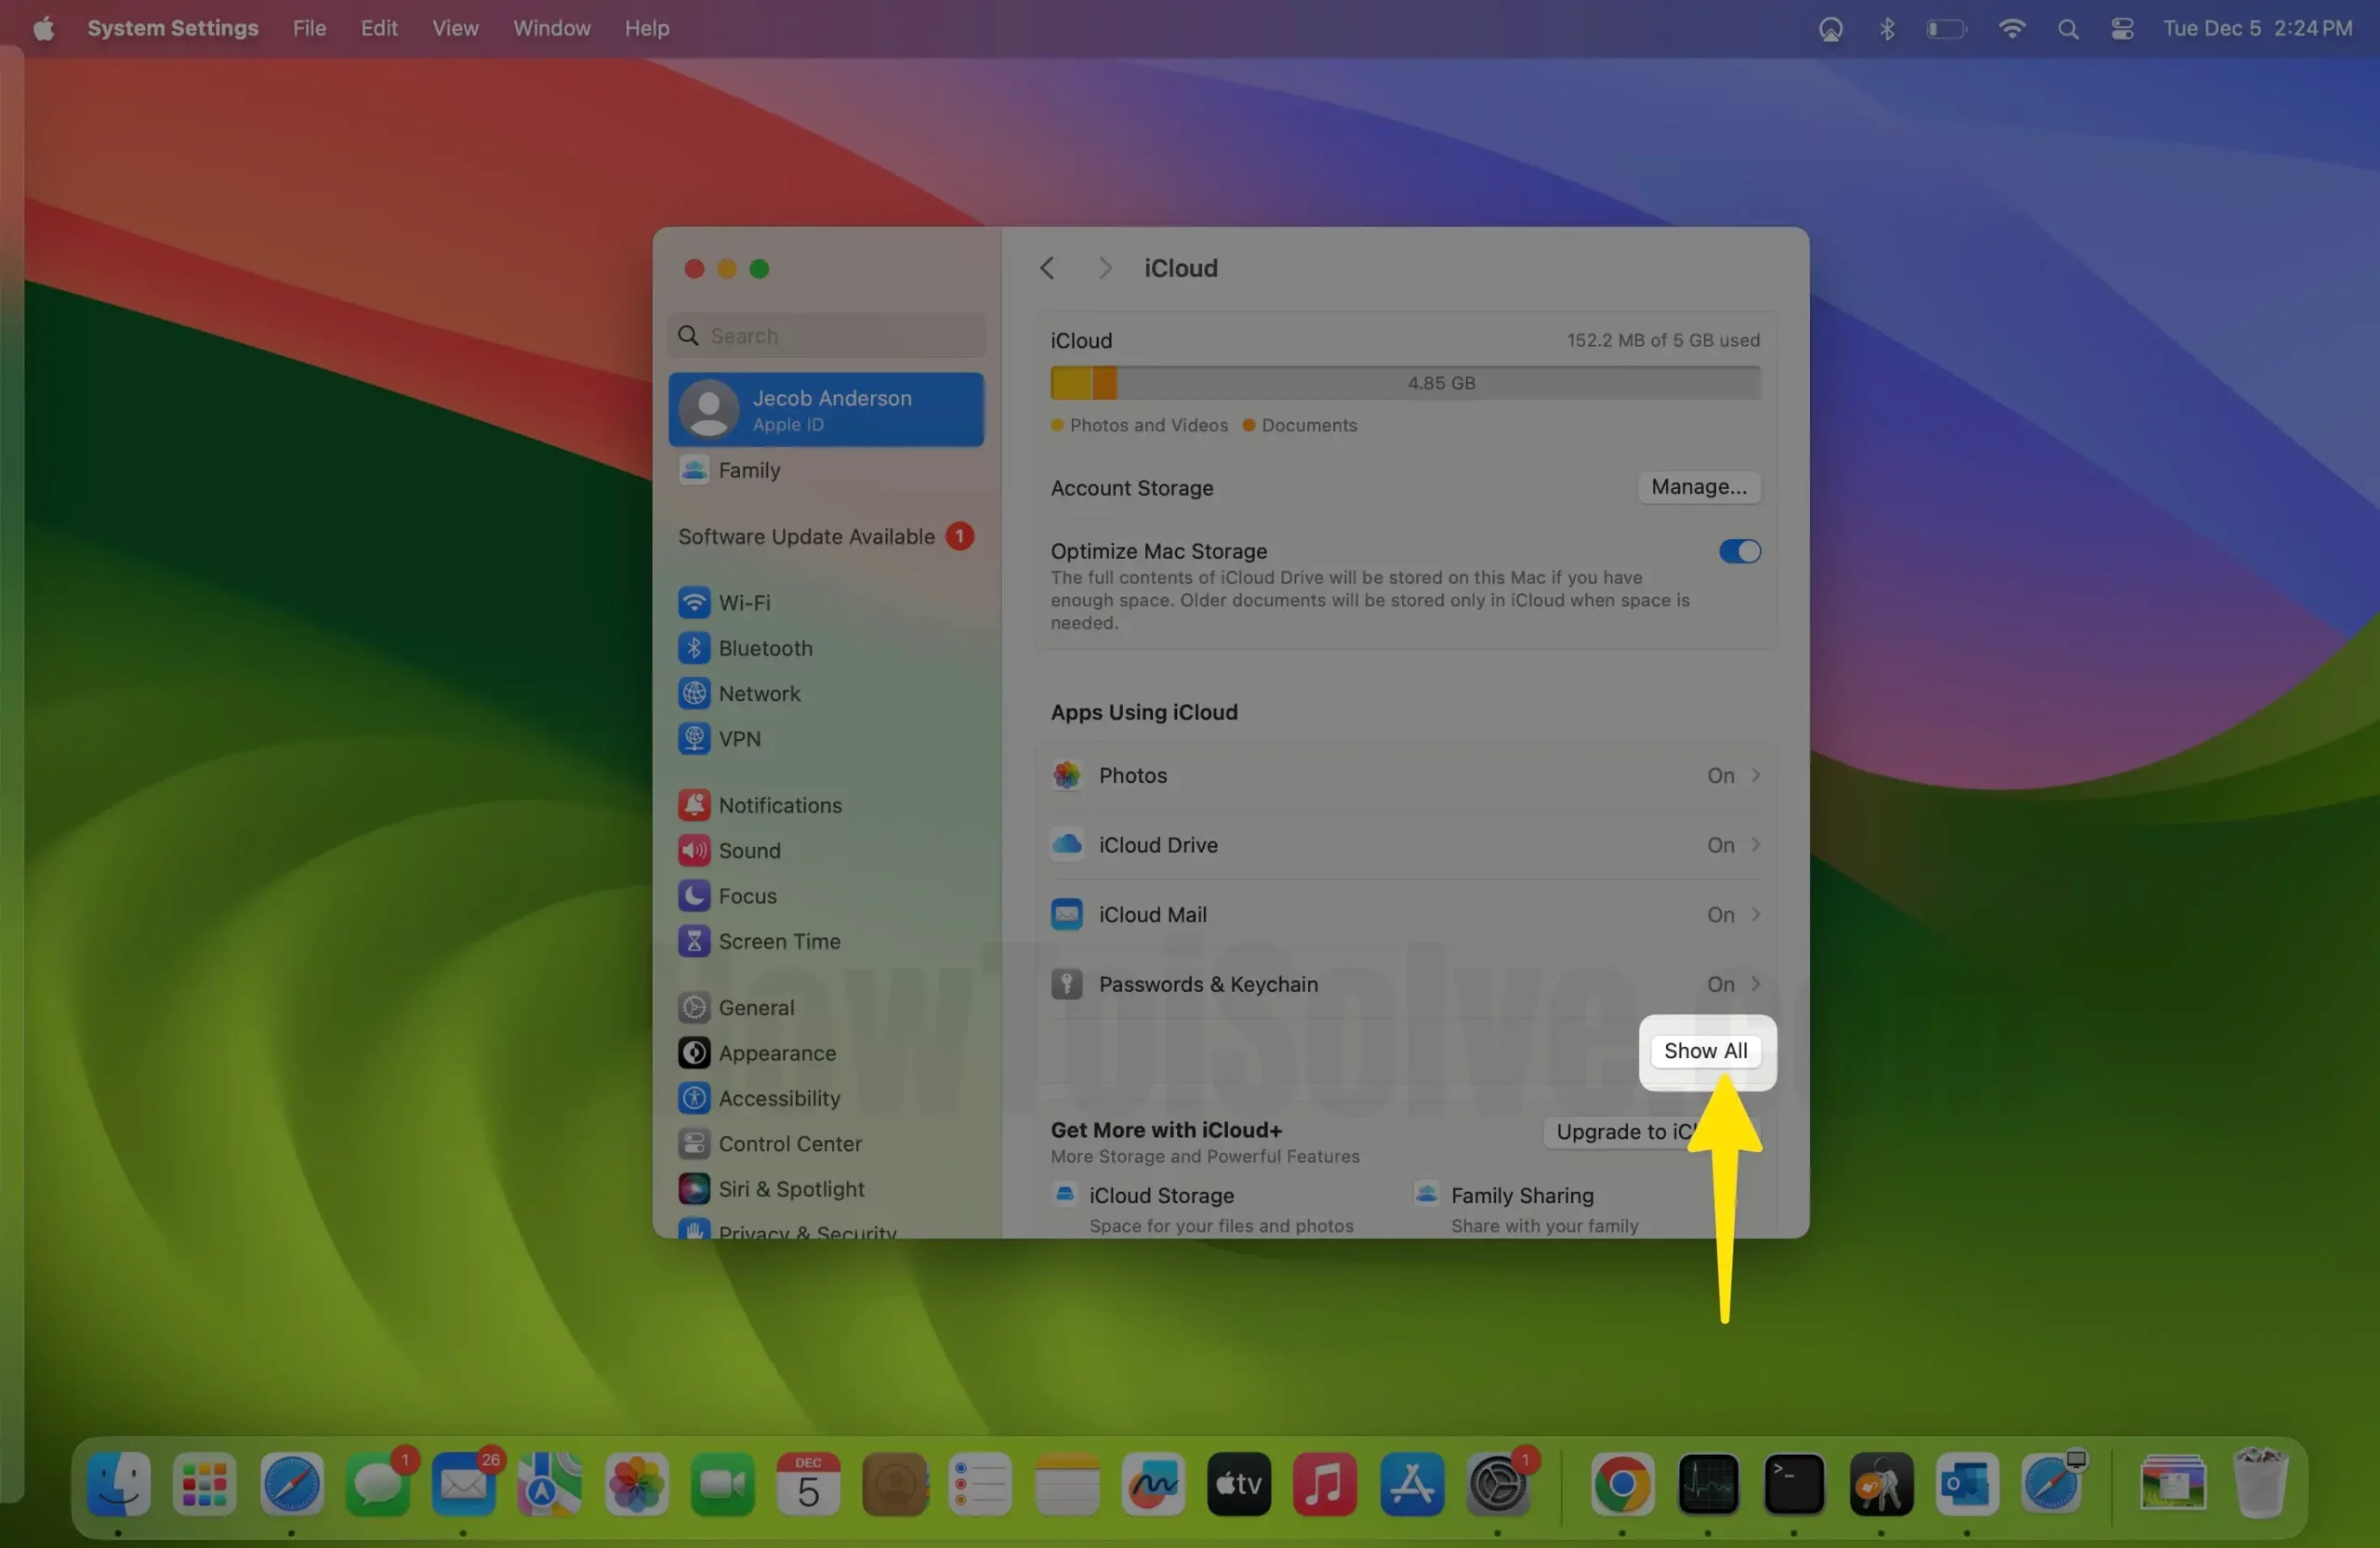Open the View menu

[454, 28]
